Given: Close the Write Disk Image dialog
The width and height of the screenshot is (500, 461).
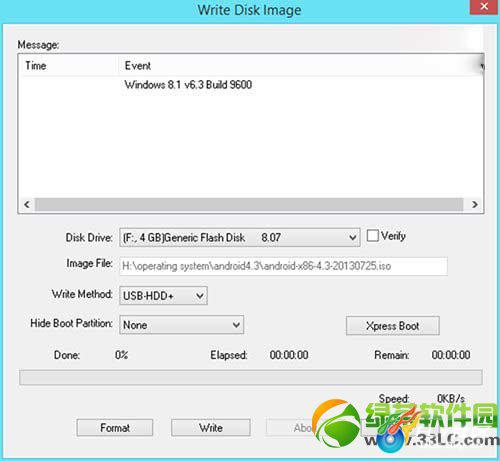Looking at the screenshot, I should (x=484, y=7).
